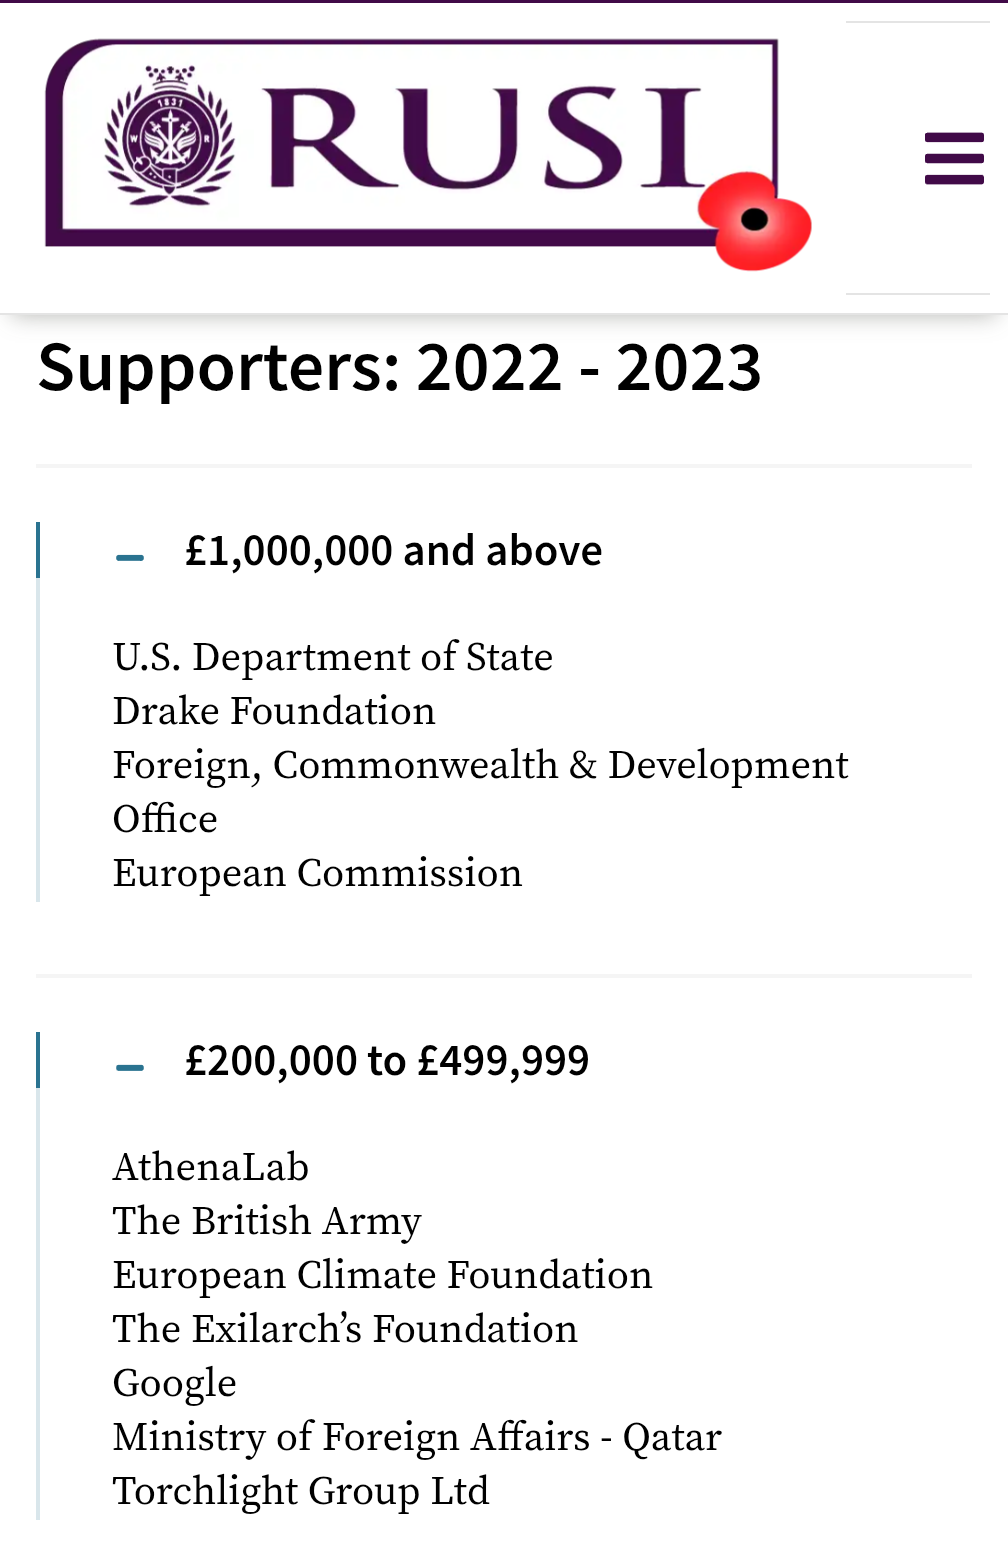Image resolution: width=1008 pixels, height=1560 pixels.
Task: Click Torchlight Group Ltd entry
Action: coord(301,1491)
